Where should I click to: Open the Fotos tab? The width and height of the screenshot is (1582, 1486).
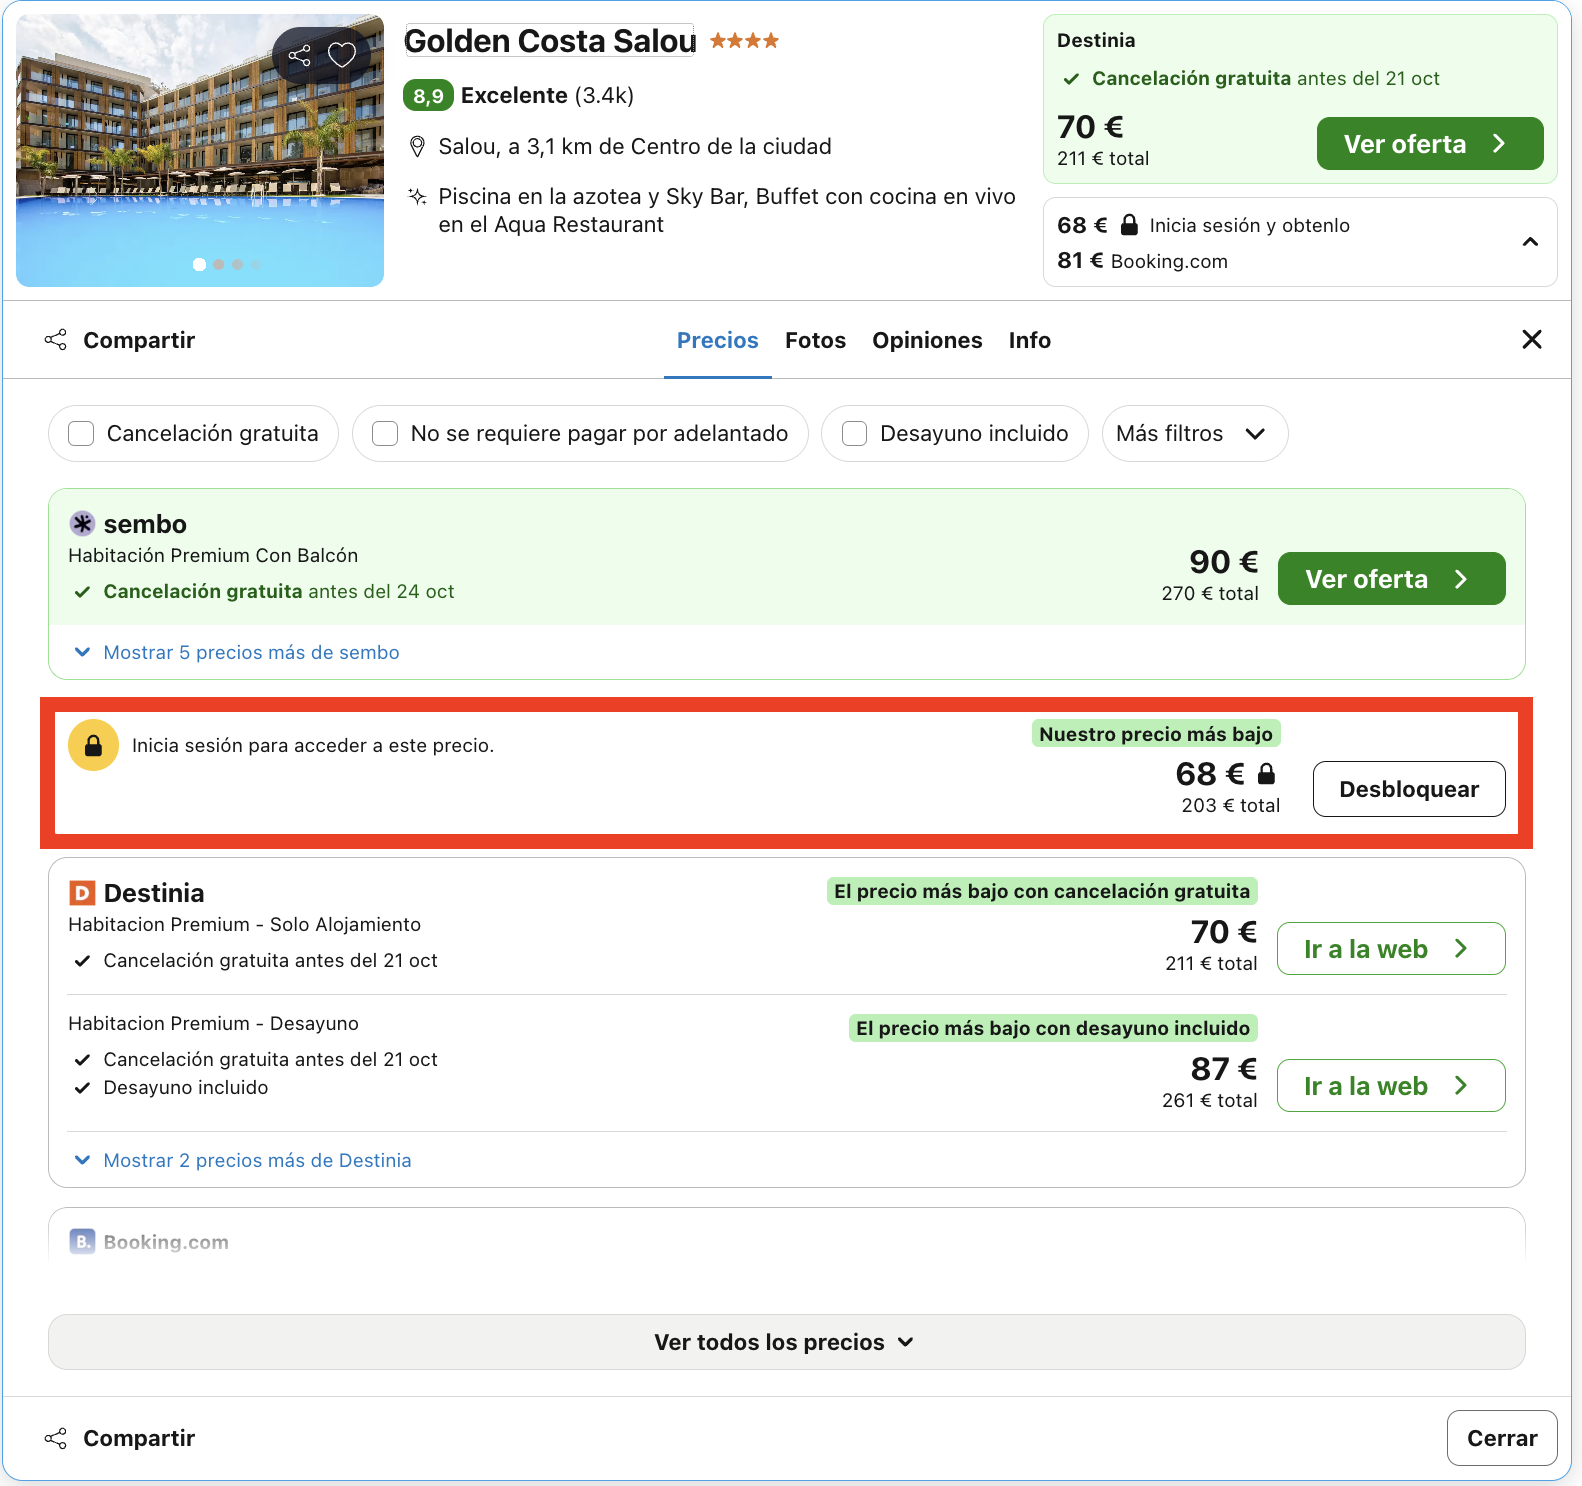[x=815, y=340]
